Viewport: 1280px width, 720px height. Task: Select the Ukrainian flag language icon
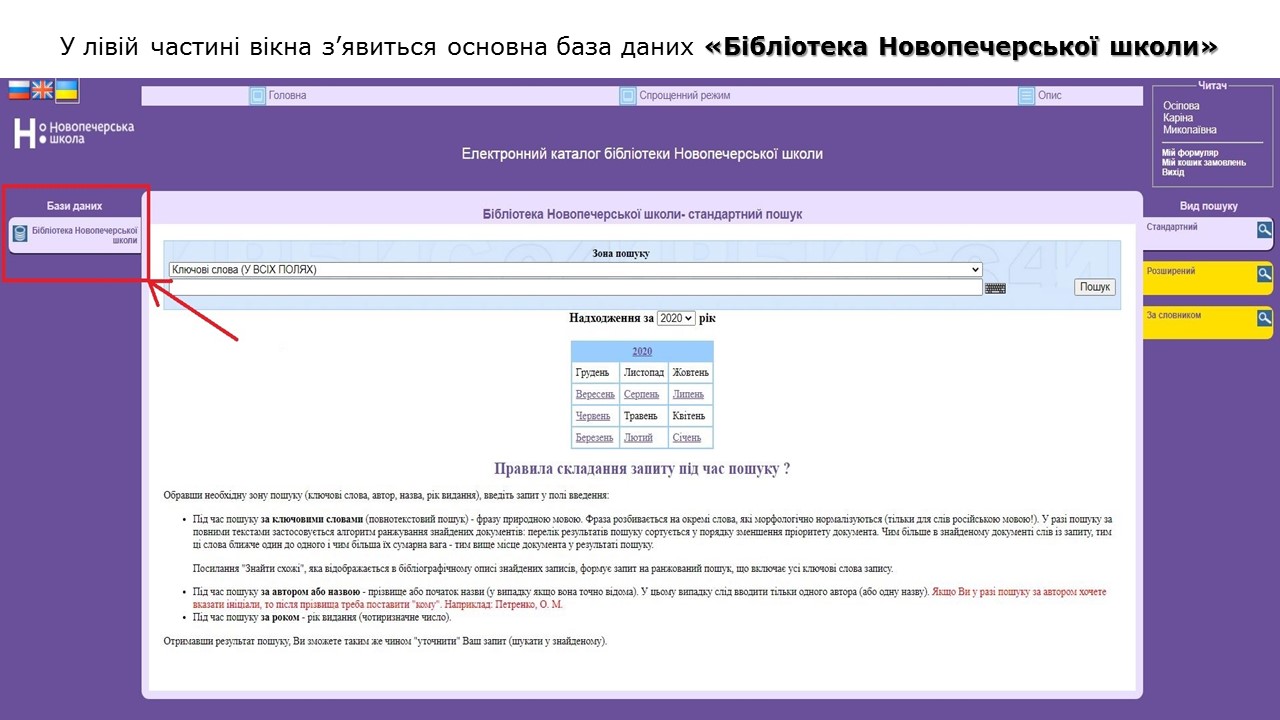67,91
